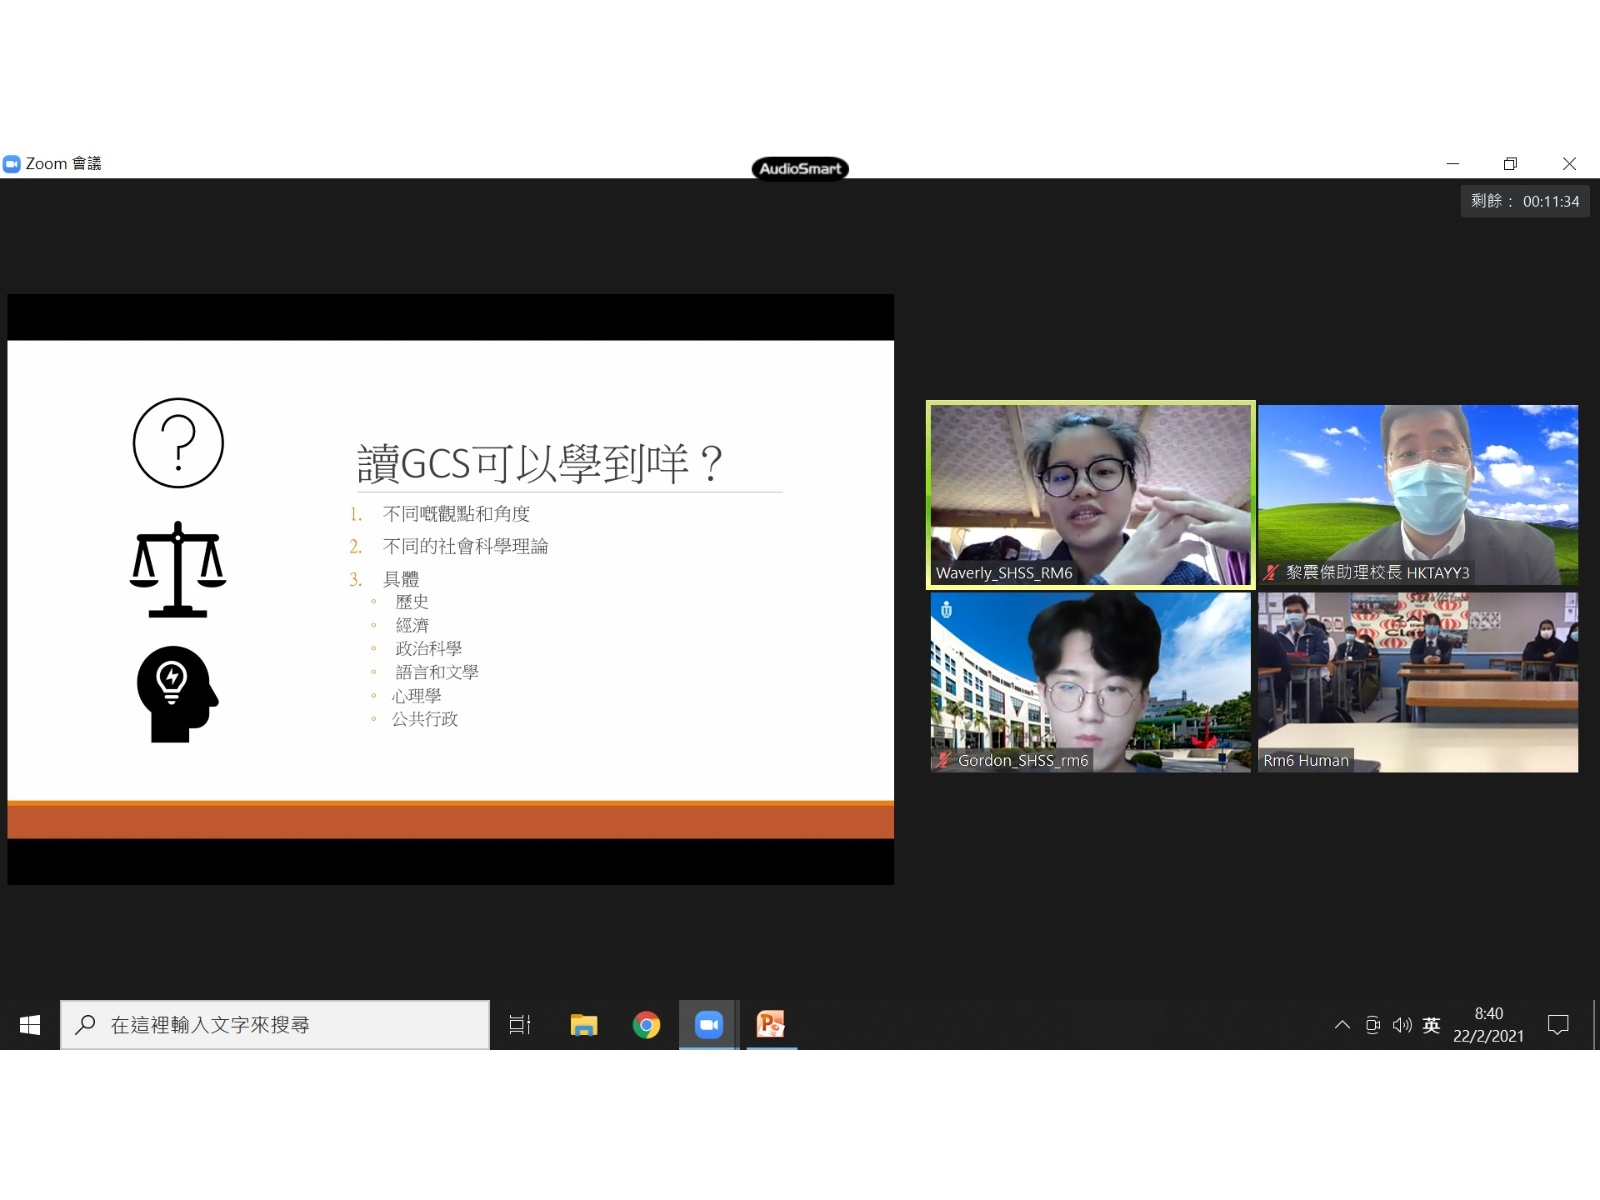Select the Rm6 Human classroom video
The image size is (1600, 1200).
(x=1418, y=682)
